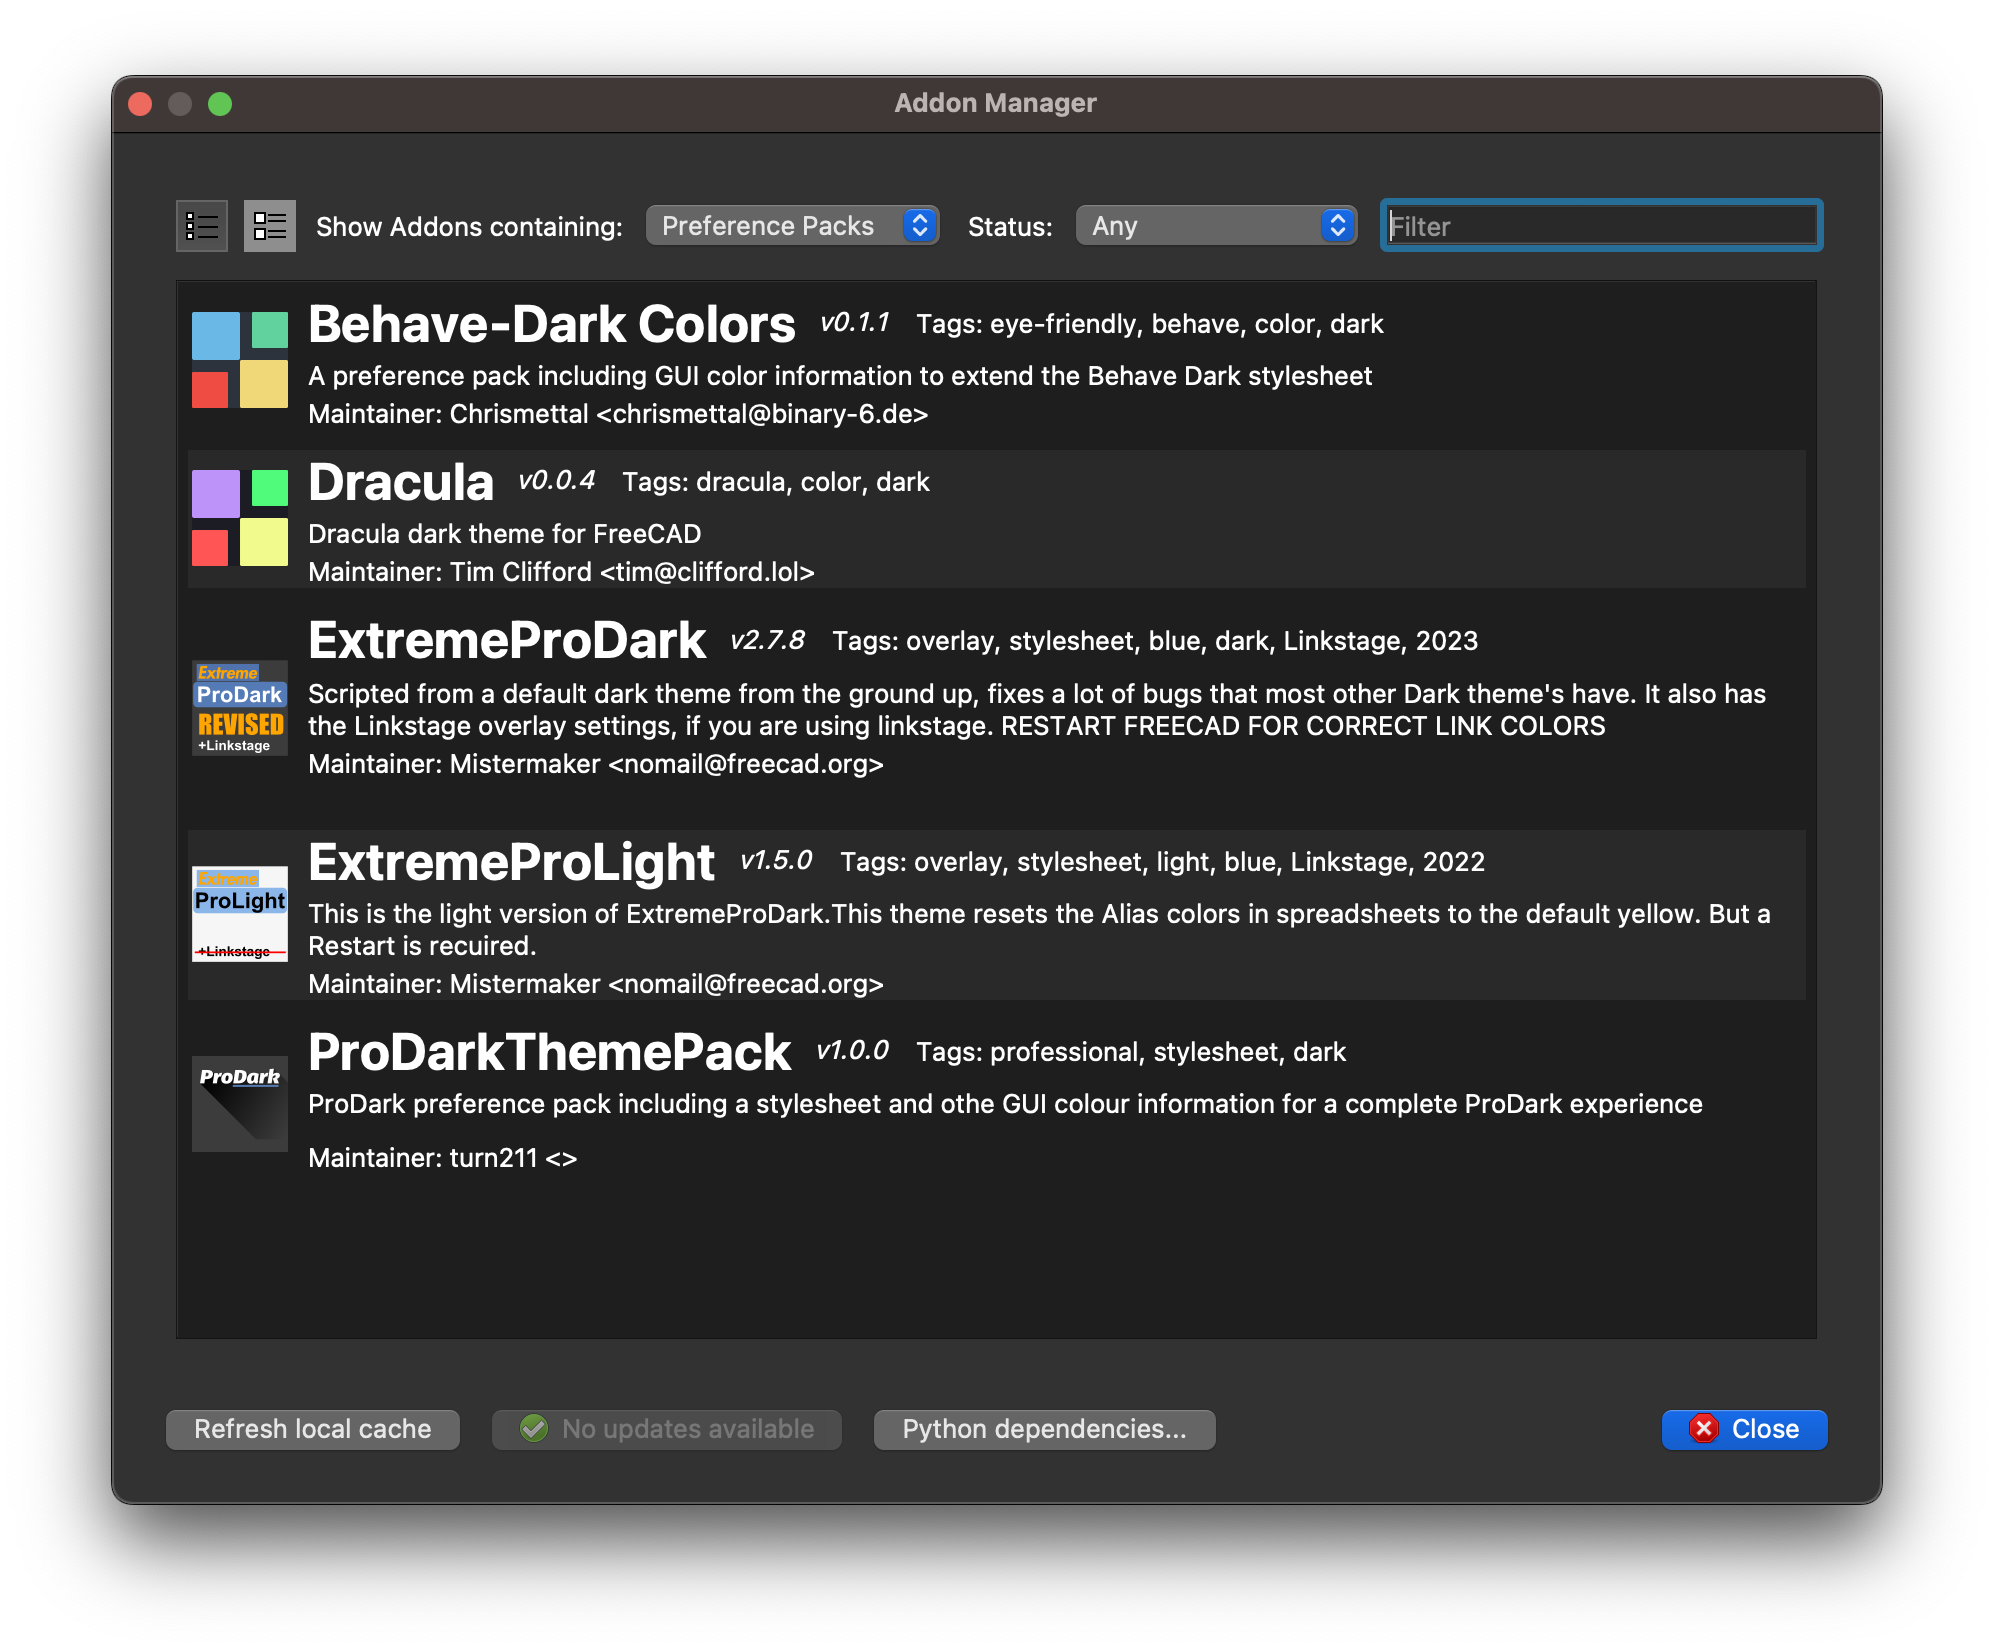Click the ProDarkThemePack addon icon
This screenshot has height=1652, width=1994.
(x=239, y=1104)
